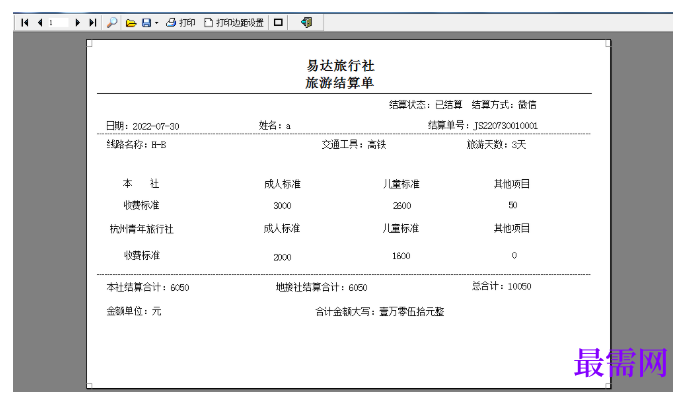This screenshot has width=686, height=394.
Task: Go to the next page
Action: tap(77, 22)
